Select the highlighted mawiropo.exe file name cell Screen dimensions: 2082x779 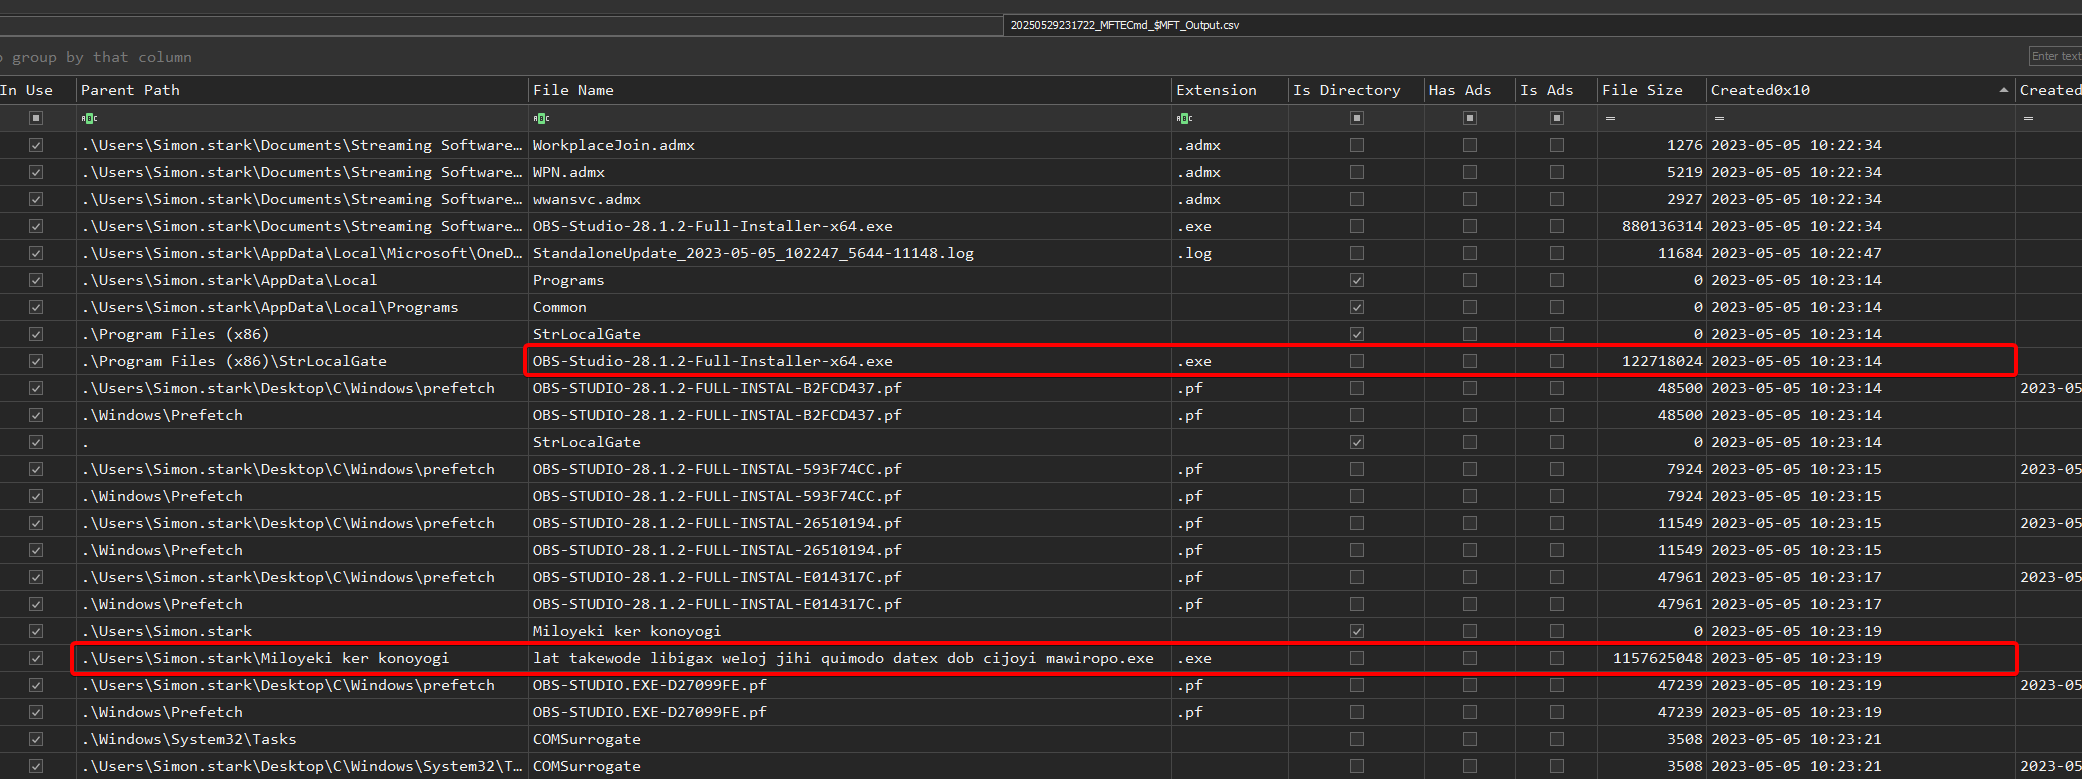coord(842,658)
